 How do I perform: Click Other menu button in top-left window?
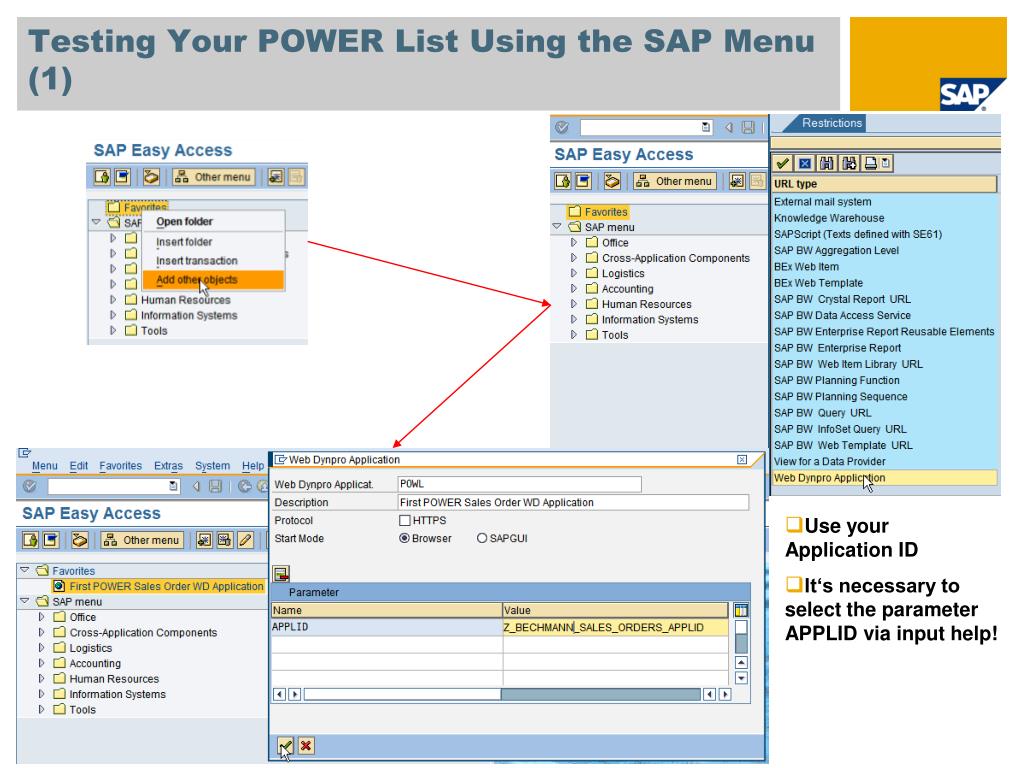[x=214, y=176]
